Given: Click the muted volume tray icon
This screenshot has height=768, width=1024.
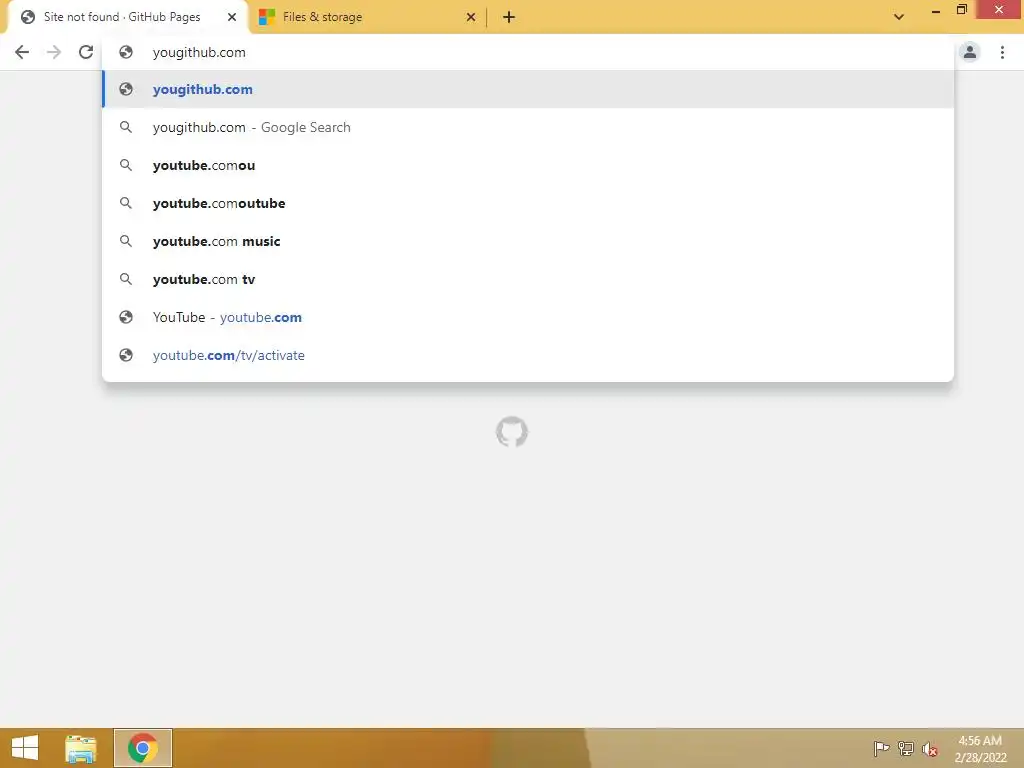Looking at the screenshot, I should pyautogui.click(x=930, y=749).
